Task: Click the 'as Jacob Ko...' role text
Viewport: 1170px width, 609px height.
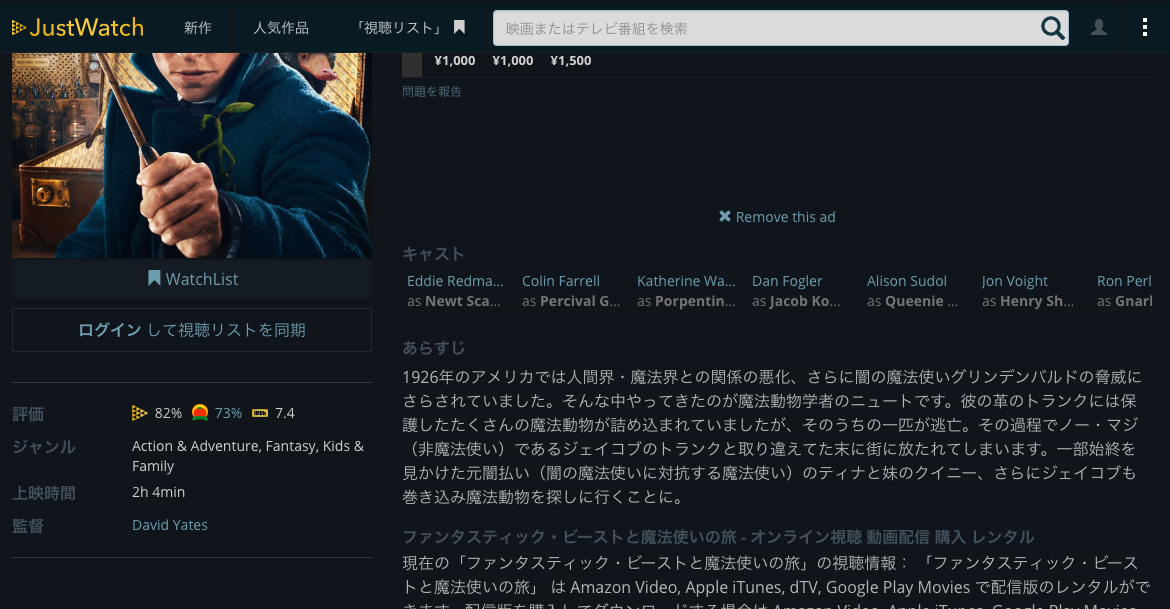Action: tap(796, 301)
